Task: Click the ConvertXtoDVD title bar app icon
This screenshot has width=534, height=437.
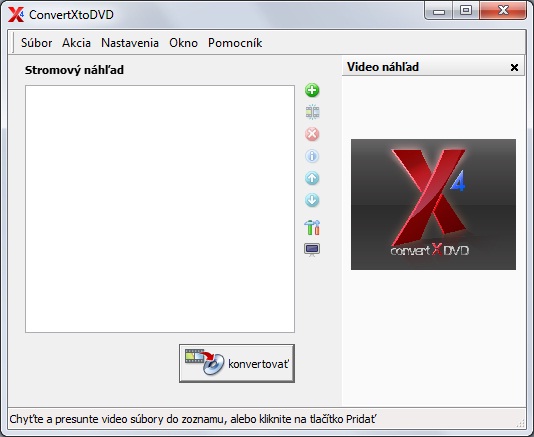Action: tap(16, 15)
